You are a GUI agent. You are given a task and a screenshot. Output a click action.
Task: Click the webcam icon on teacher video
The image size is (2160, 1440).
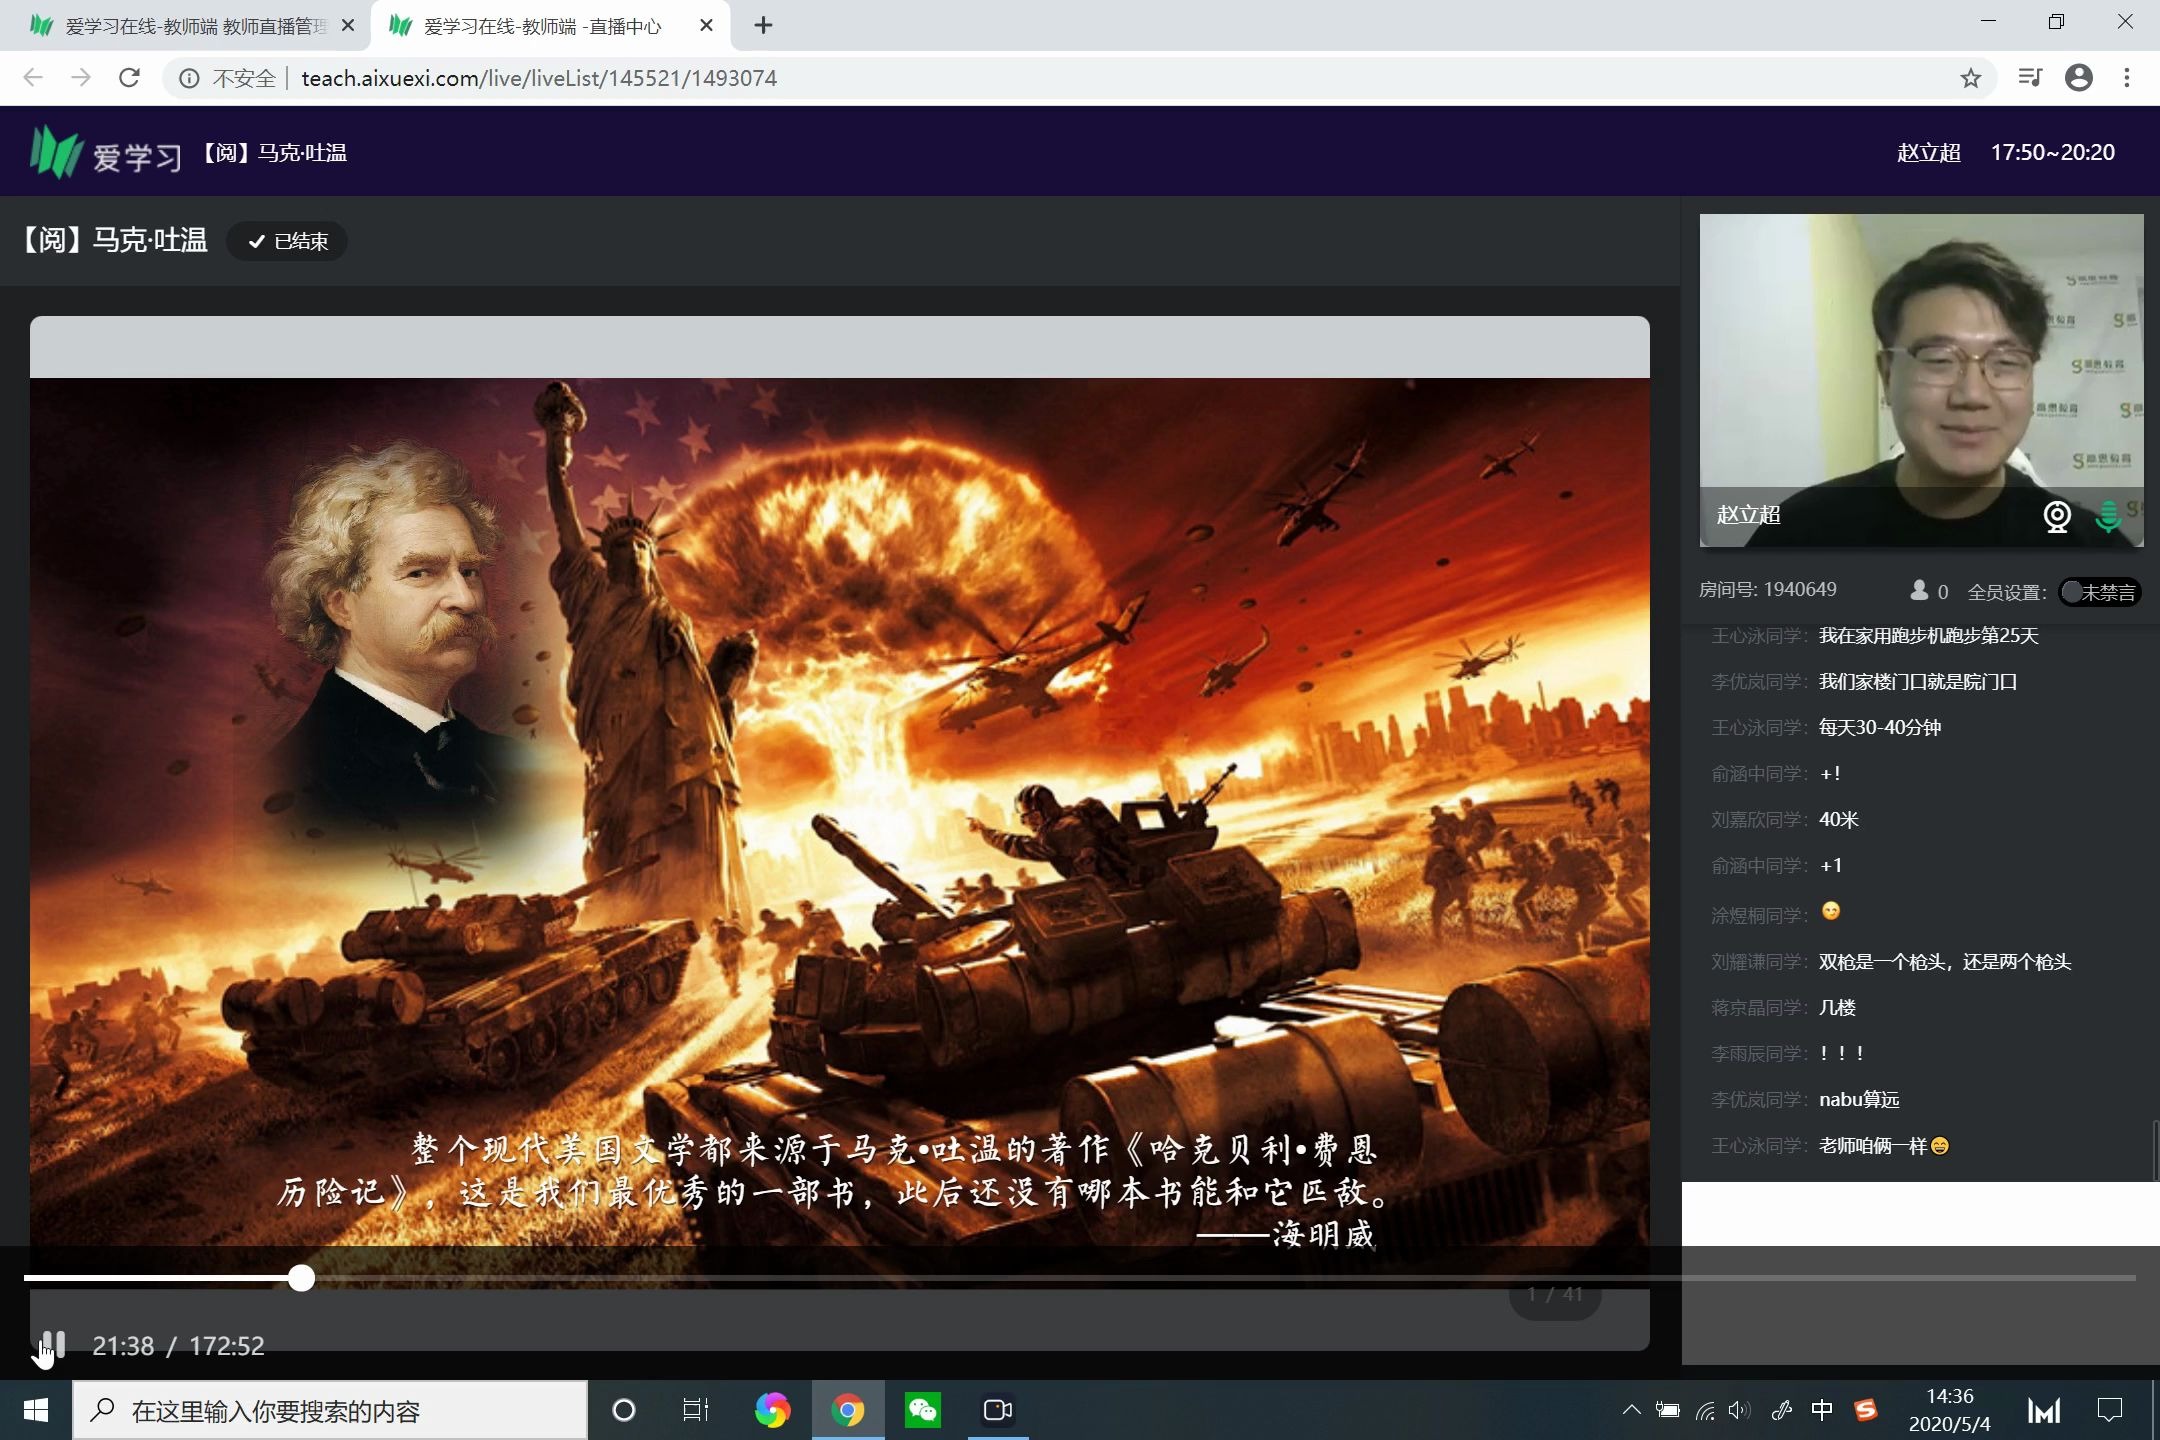pyautogui.click(x=2057, y=516)
